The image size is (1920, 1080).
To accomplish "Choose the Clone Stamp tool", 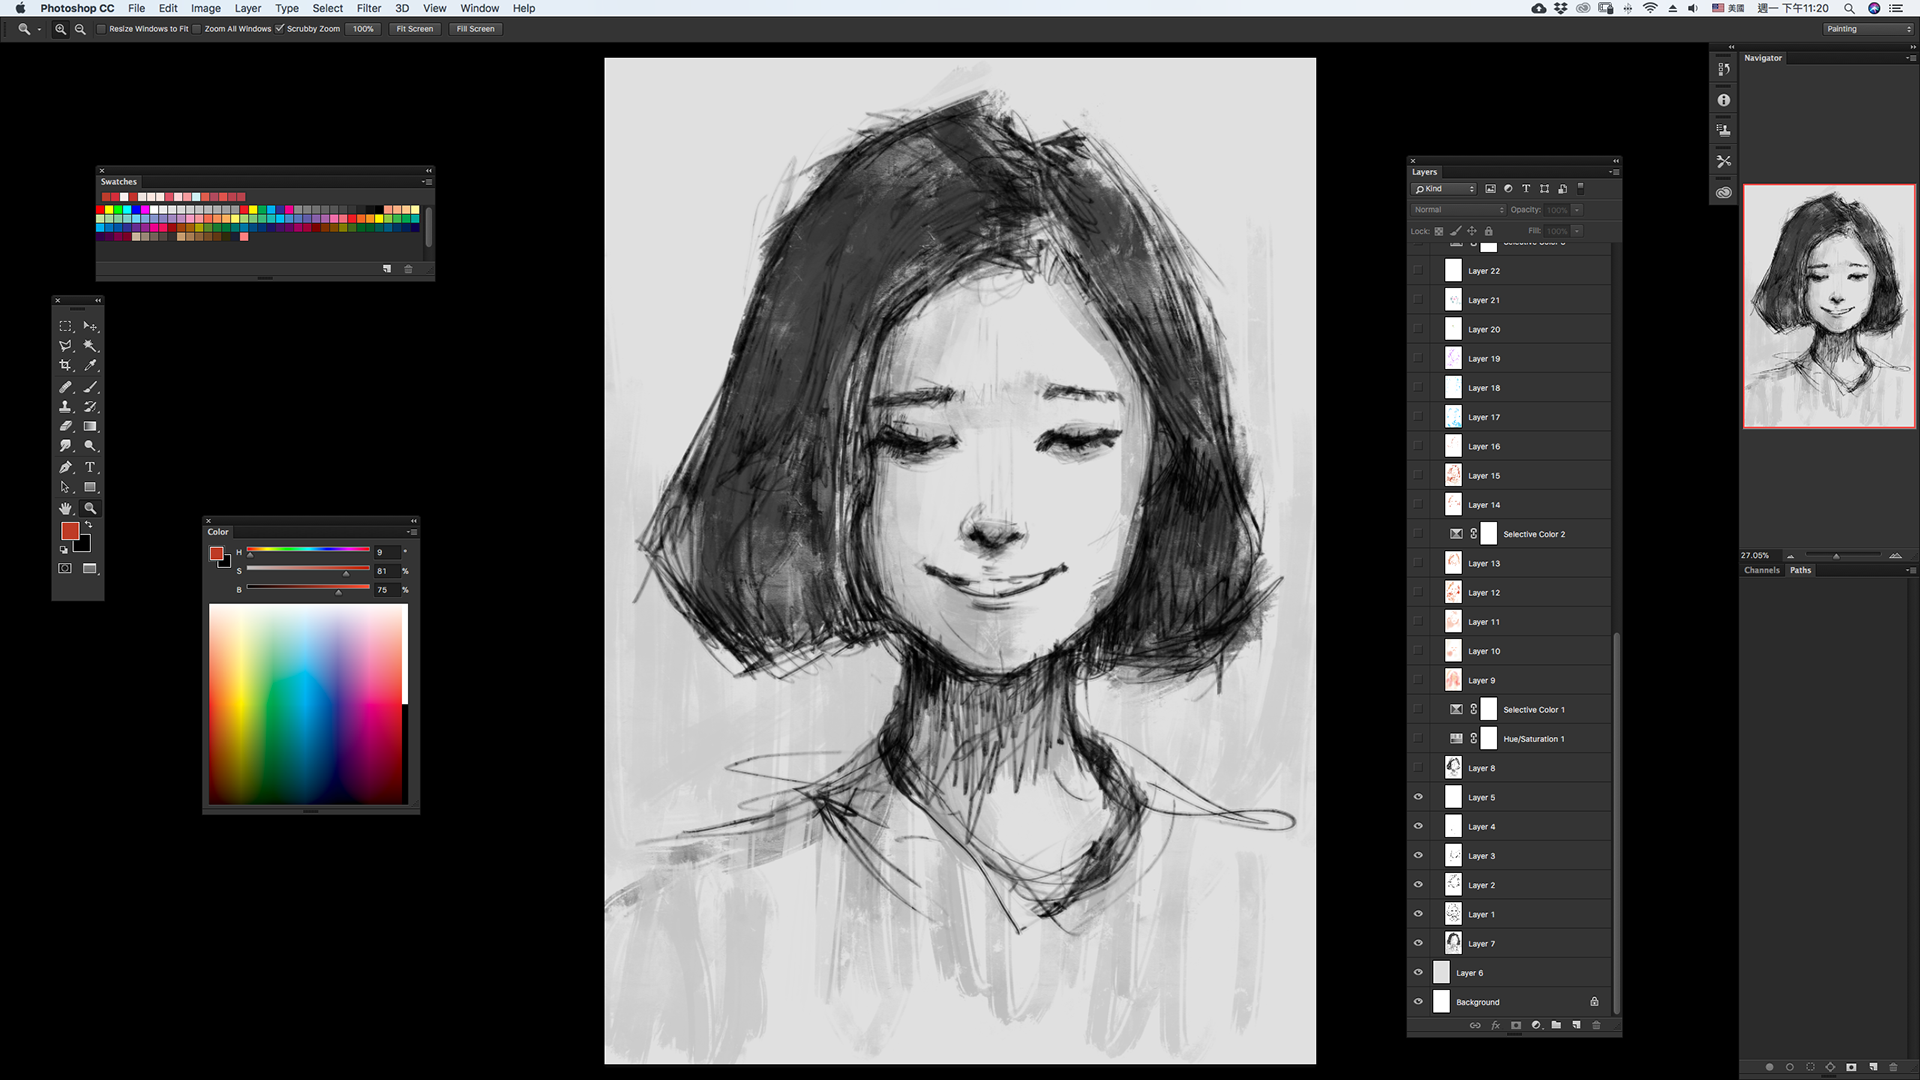I will (65, 407).
